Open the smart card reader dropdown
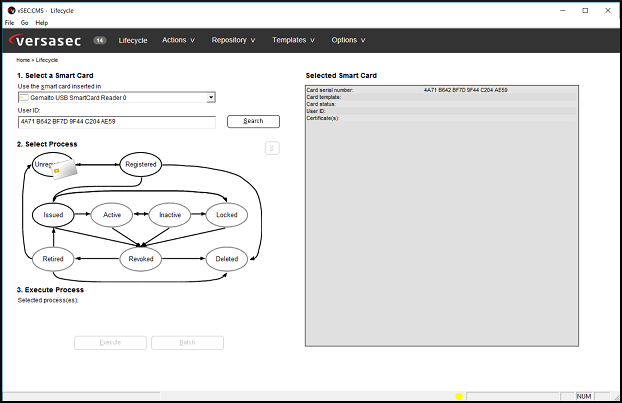Screen dimensions: 622x403 click(x=117, y=97)
